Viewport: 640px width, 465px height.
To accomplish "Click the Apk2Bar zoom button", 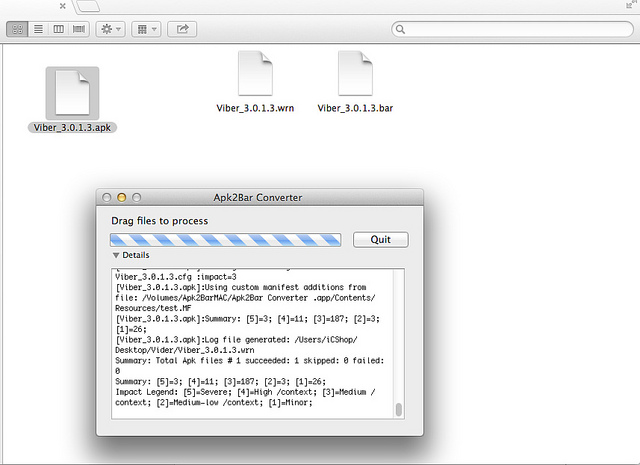I will point(137,198).
